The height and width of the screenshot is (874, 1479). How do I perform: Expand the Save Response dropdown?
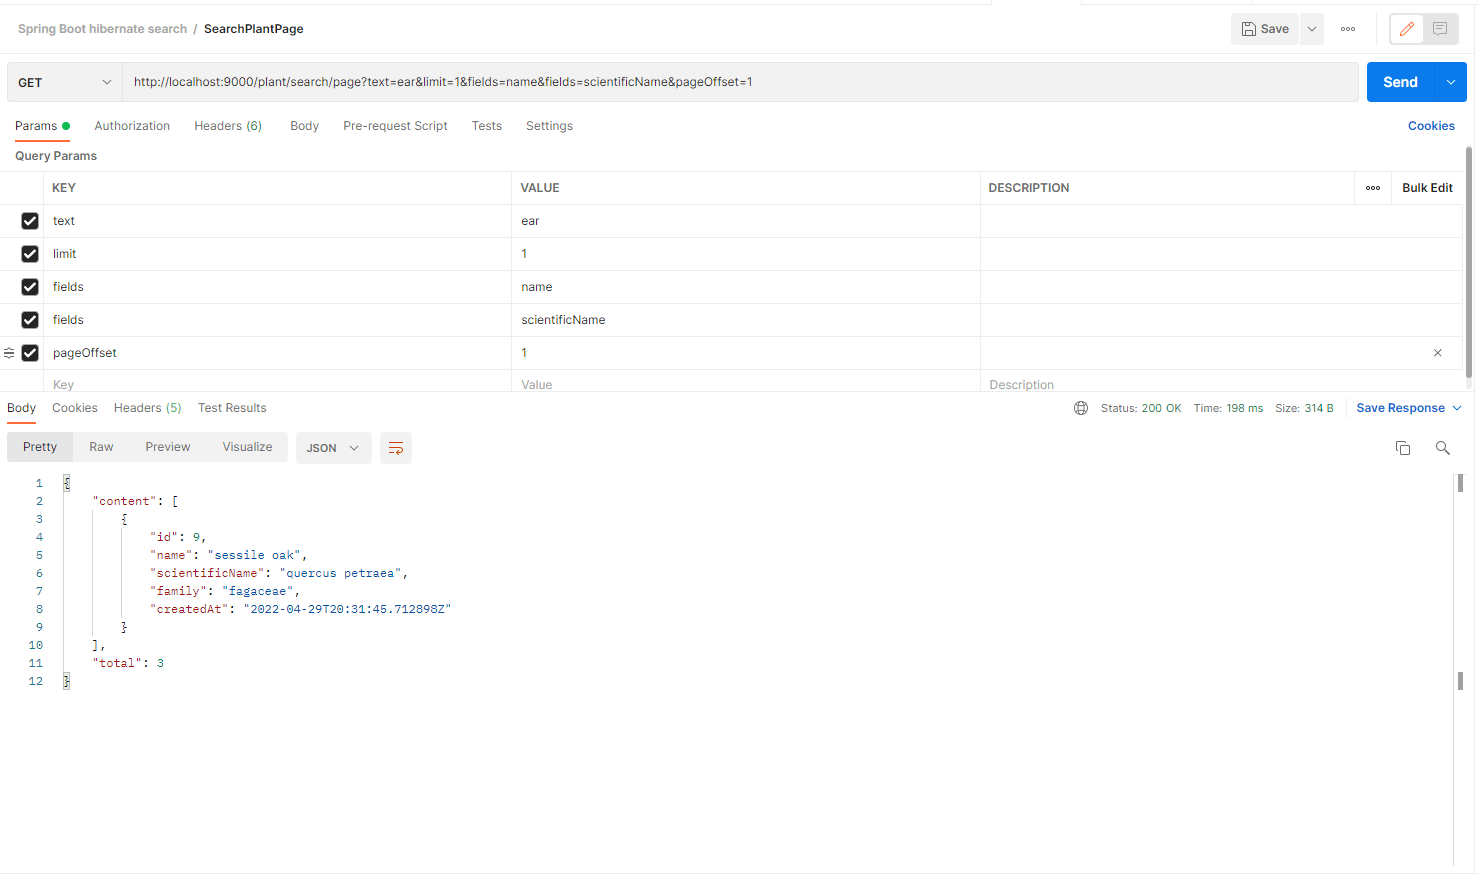tap(1457, 408)
